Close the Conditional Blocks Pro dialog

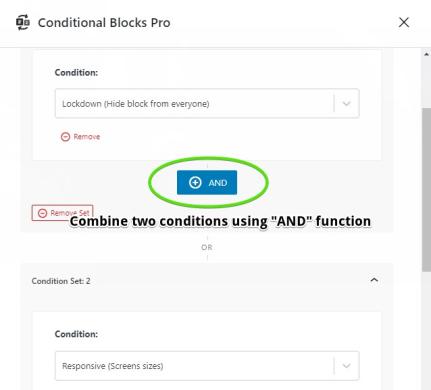pos(404,22)
